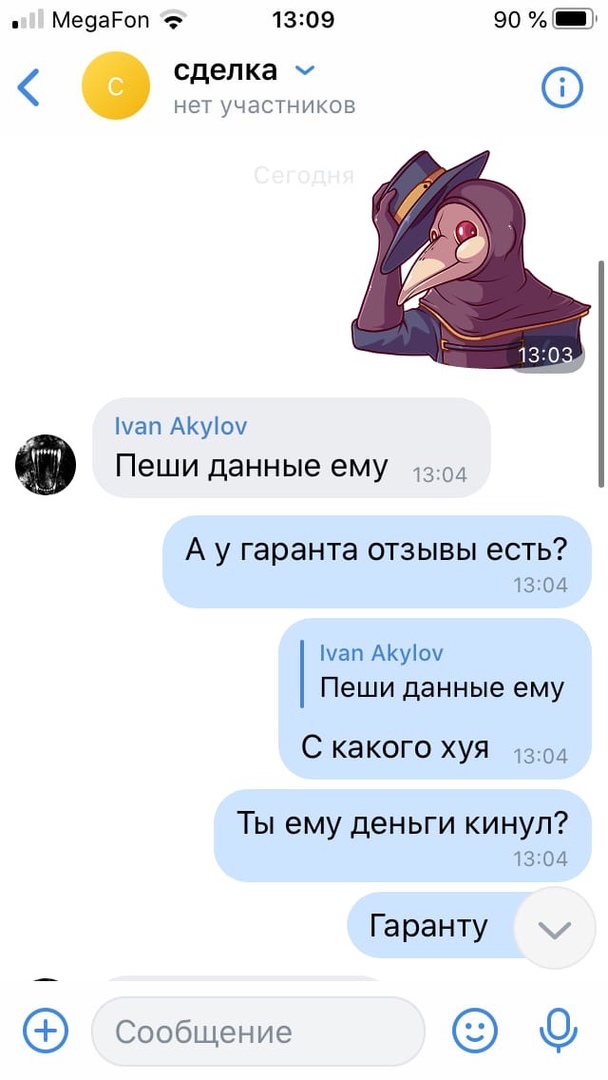Image resolution: width=608 pixels, height=1080 pixels.
Task: Tap the plague doctor sticker
Action: tap(472, 260)
